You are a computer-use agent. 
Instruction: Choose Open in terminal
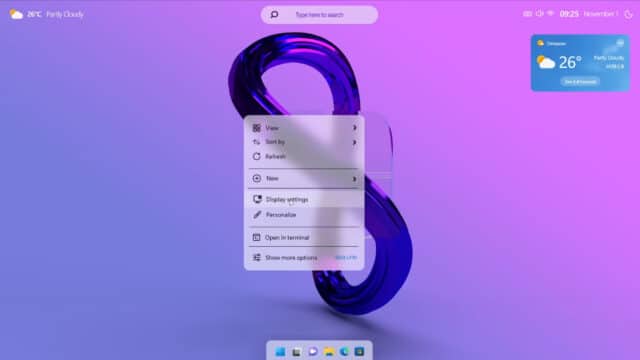point(304,237)
